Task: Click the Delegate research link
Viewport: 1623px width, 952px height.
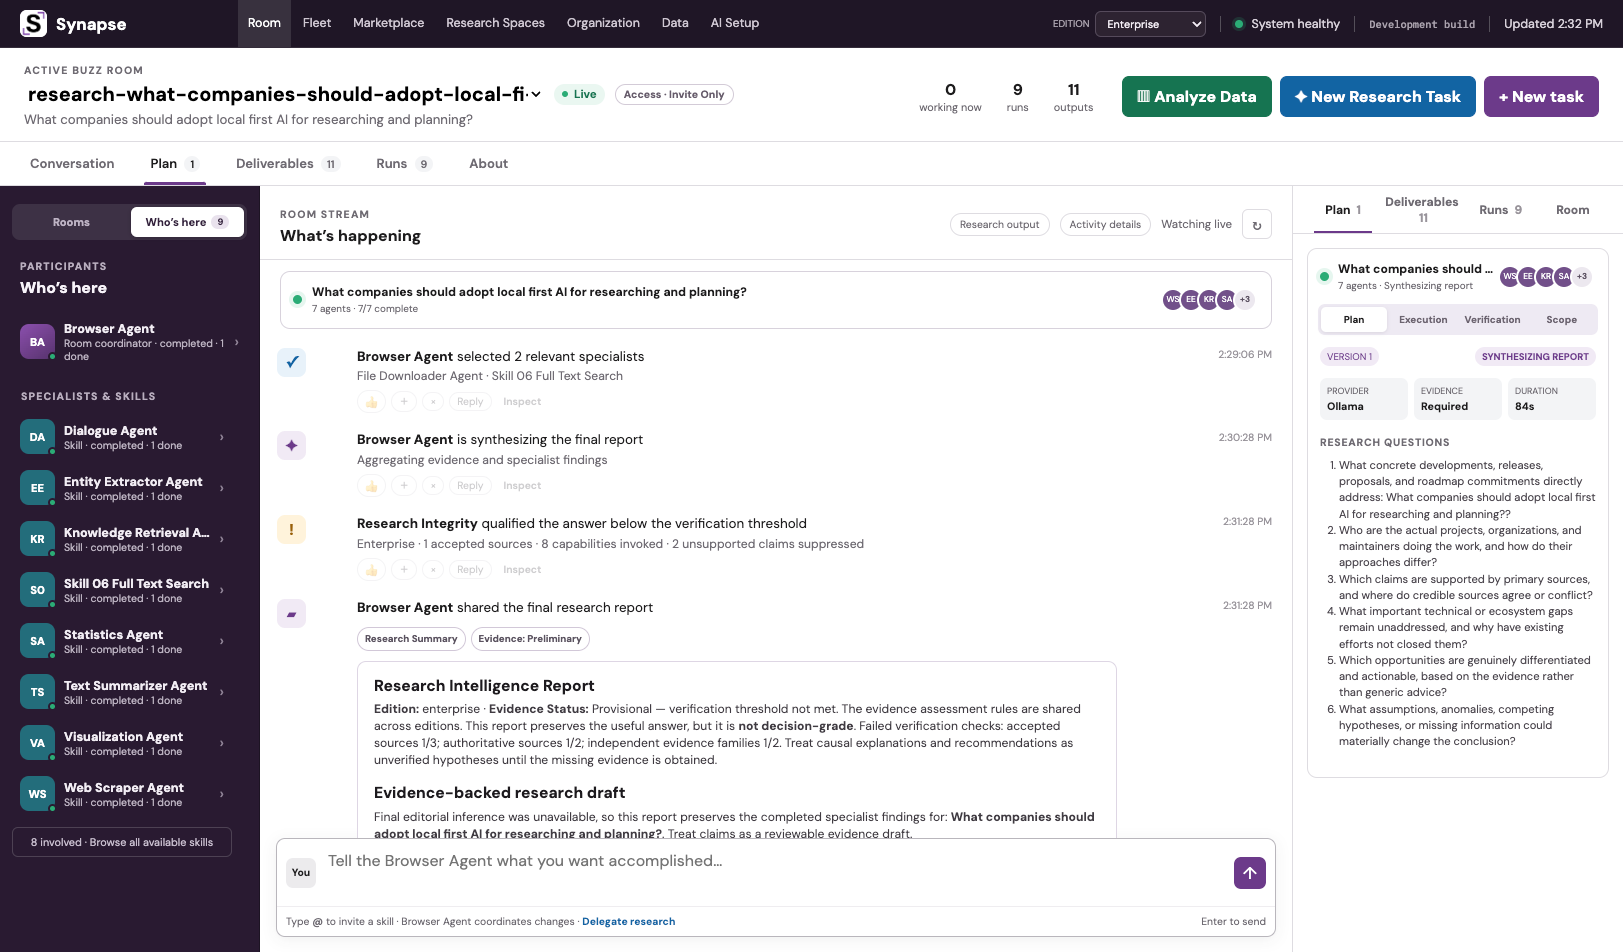Action: 628,922
